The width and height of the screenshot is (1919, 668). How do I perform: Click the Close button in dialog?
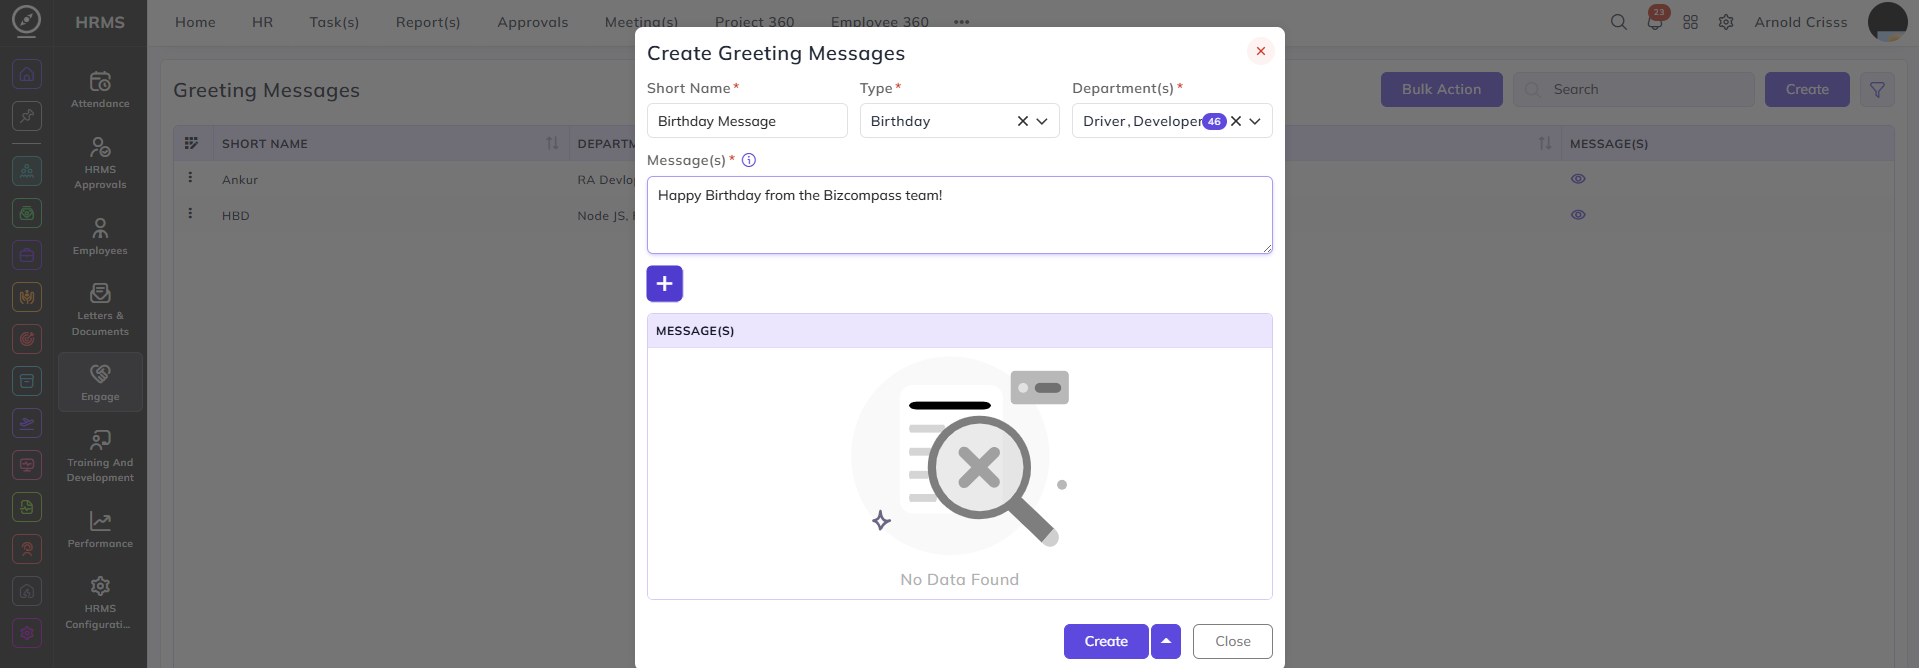point(1233,641)
